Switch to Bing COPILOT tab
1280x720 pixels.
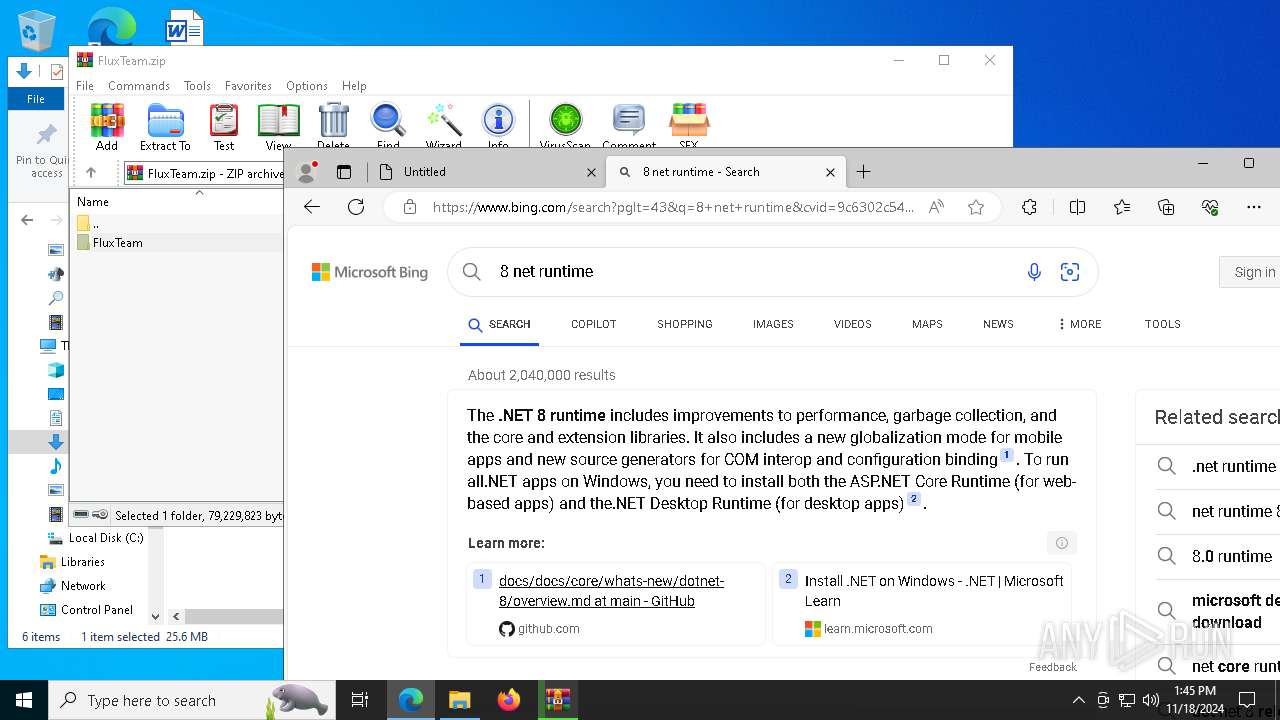593,324
